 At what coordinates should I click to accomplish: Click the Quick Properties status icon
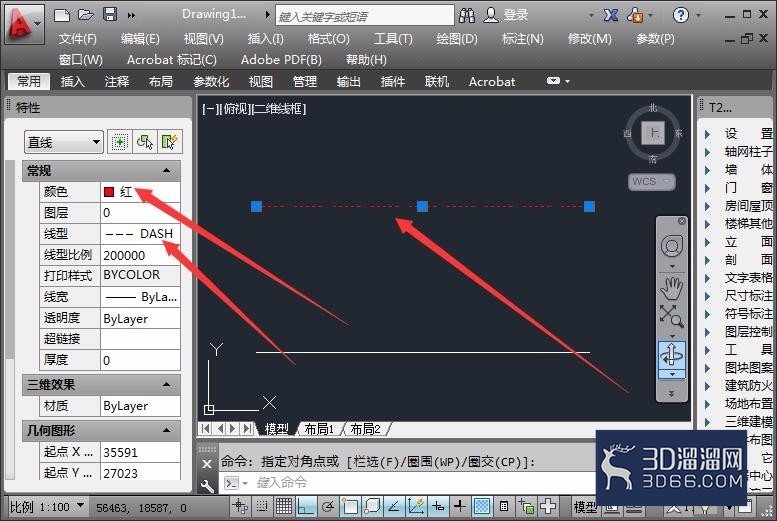coord(504,506)
